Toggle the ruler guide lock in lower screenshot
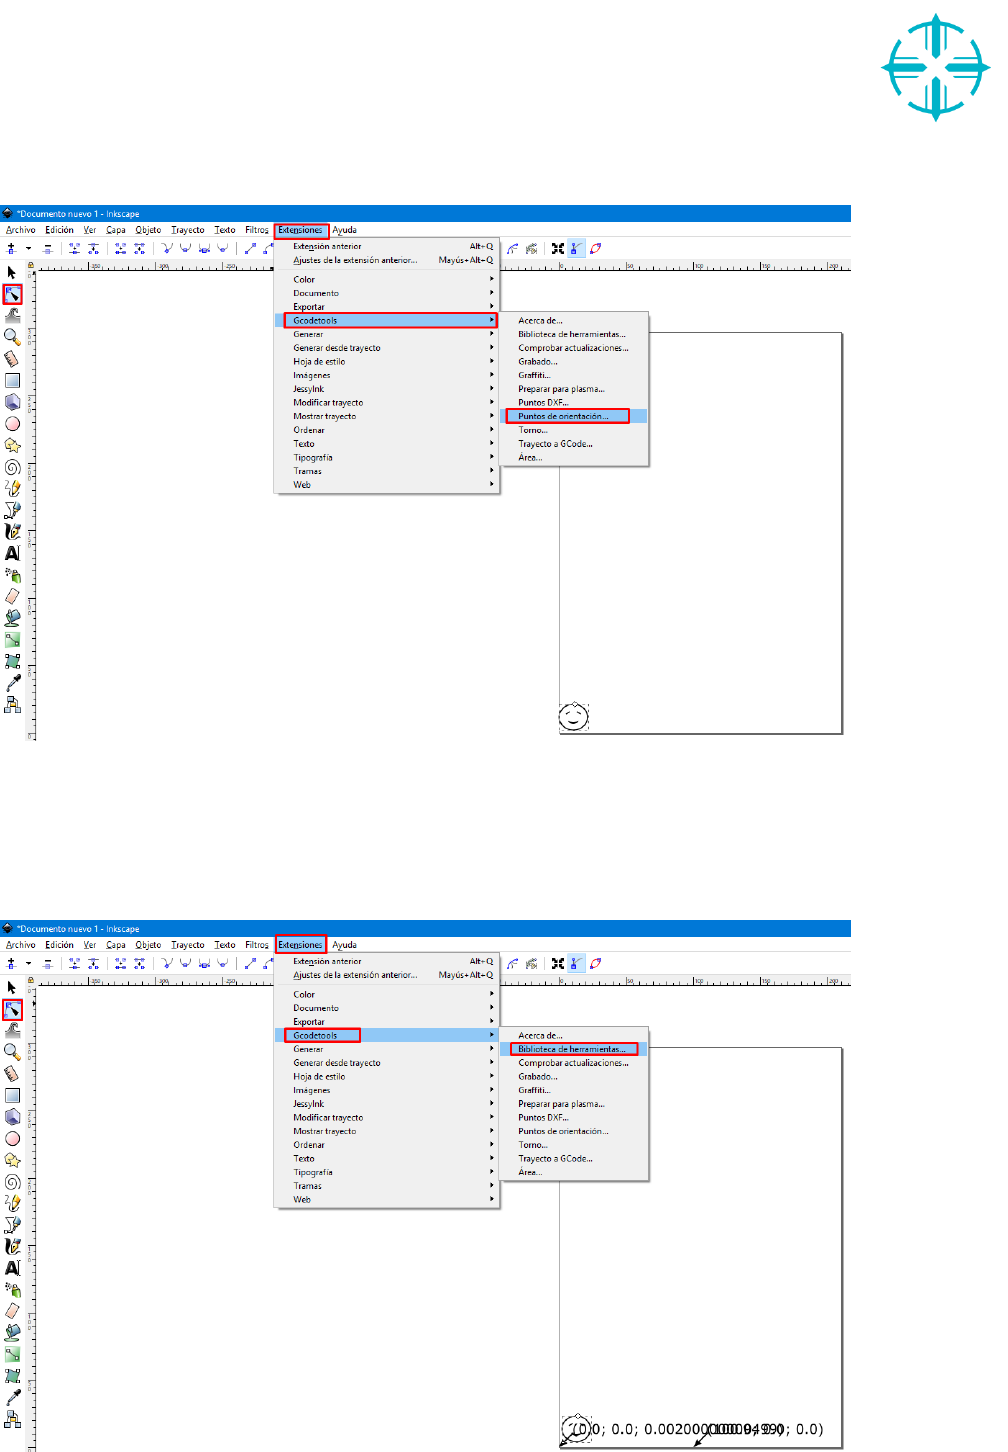The image size is (1008, 1452). coord(30,981)
